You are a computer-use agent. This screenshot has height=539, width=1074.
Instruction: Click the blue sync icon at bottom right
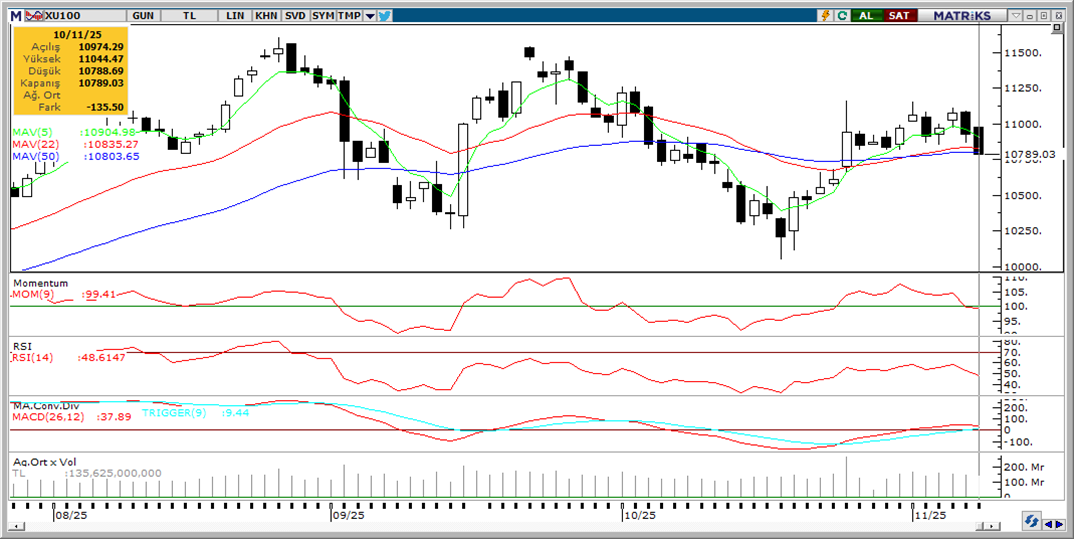point(1030,522)
